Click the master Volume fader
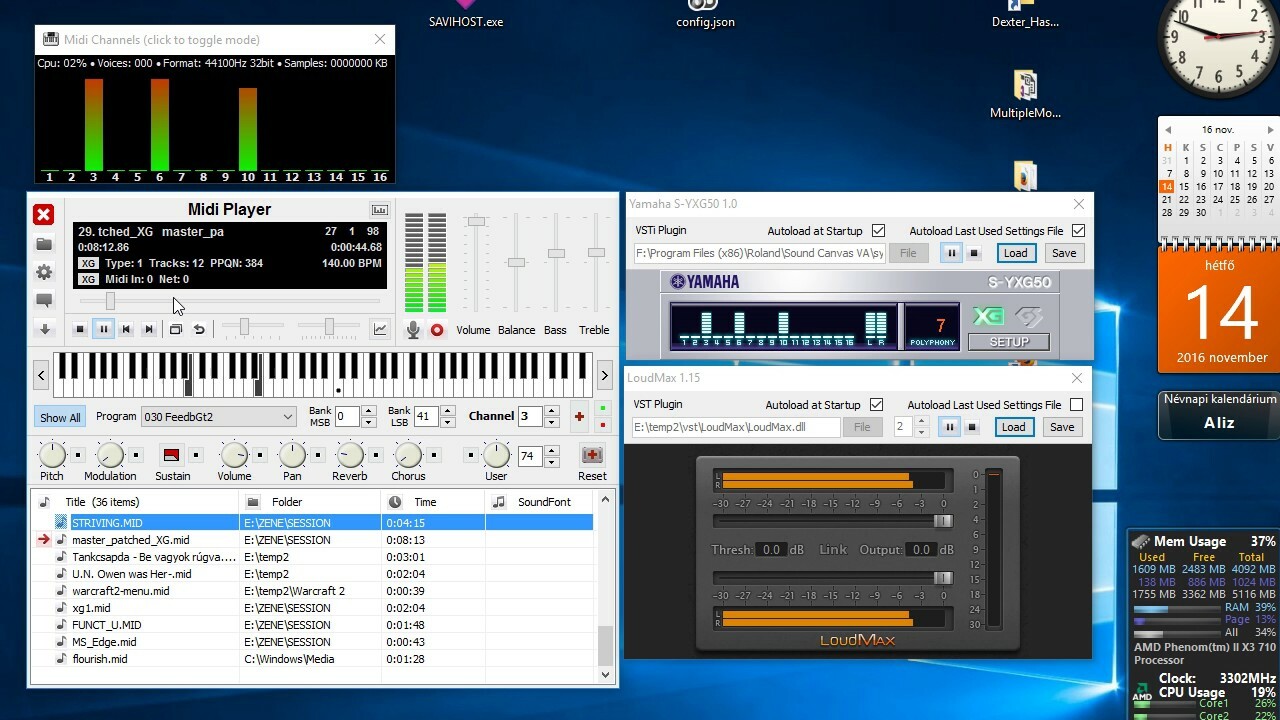Viewport: 1280px width, 720px height. [476, 220]
